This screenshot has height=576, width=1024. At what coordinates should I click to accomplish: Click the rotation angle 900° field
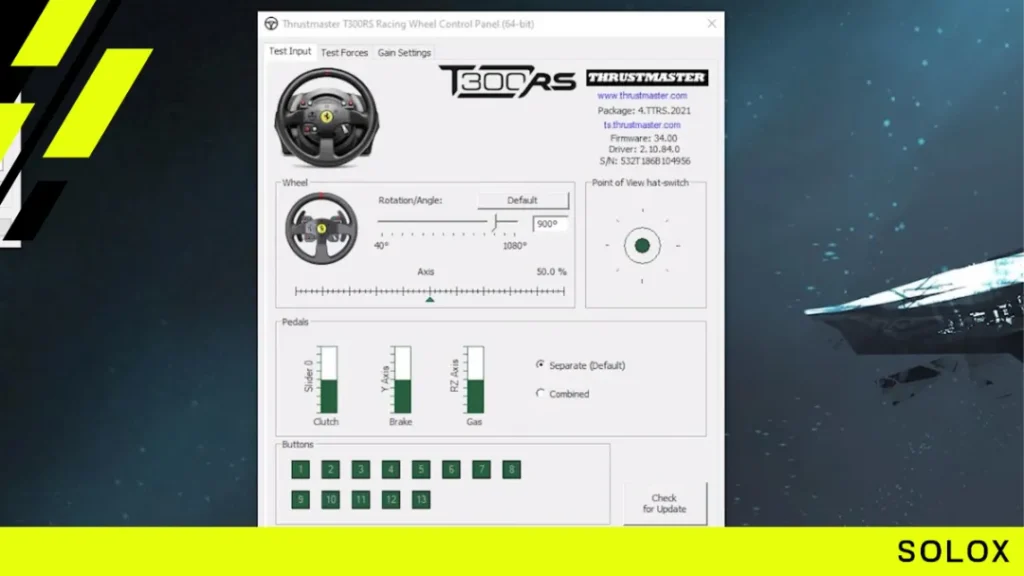click(x=550, y=224)
